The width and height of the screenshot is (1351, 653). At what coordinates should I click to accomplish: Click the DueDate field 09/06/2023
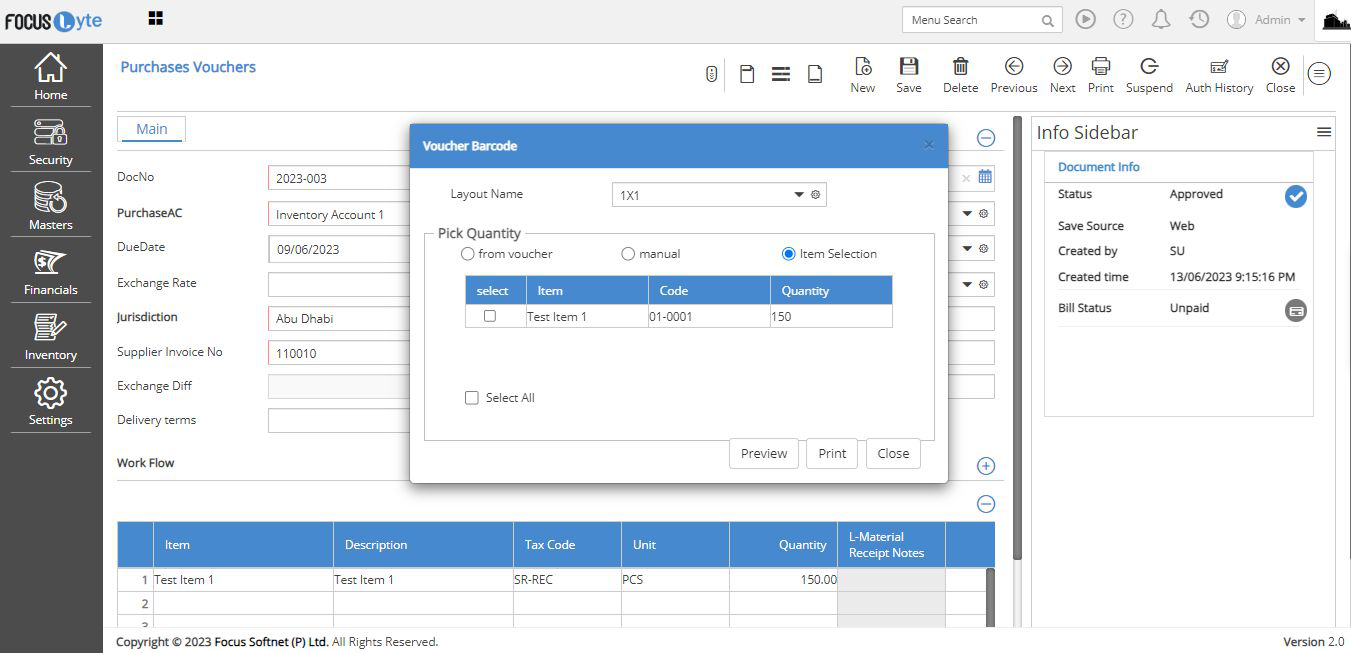pyautogui.click(x=339, y=249)
